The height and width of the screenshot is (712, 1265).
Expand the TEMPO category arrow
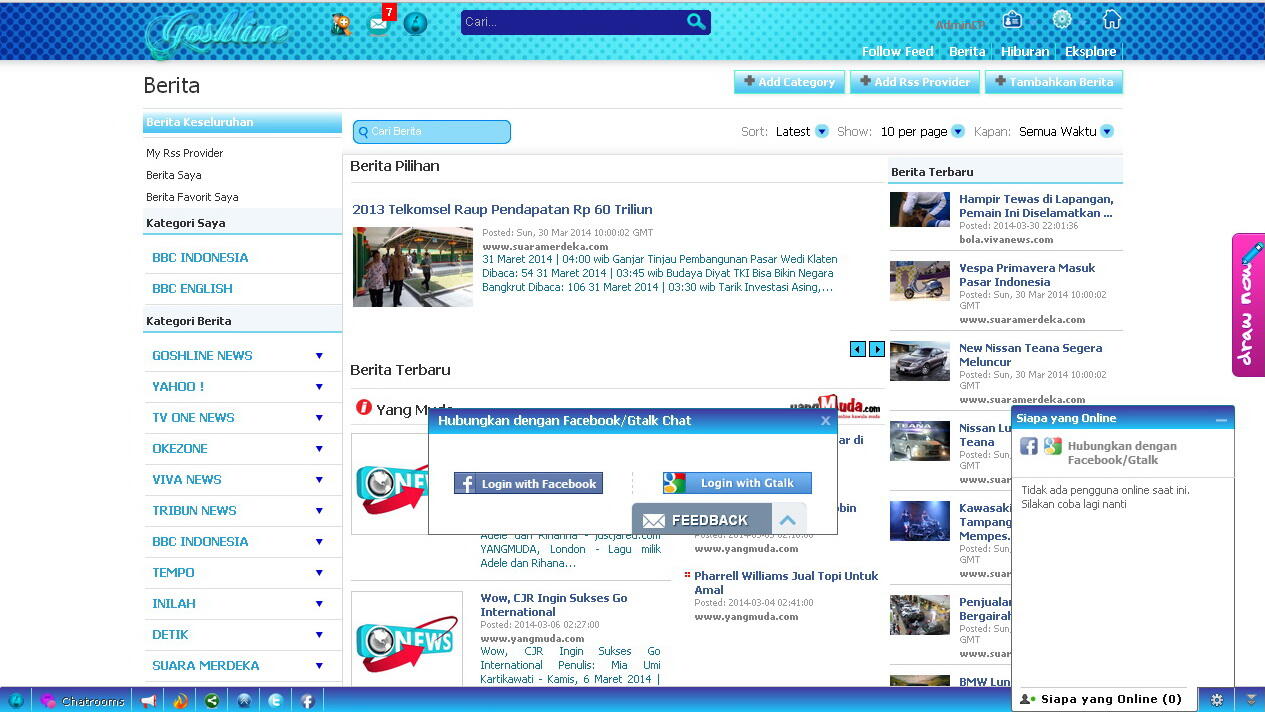(x=319, y=572)
